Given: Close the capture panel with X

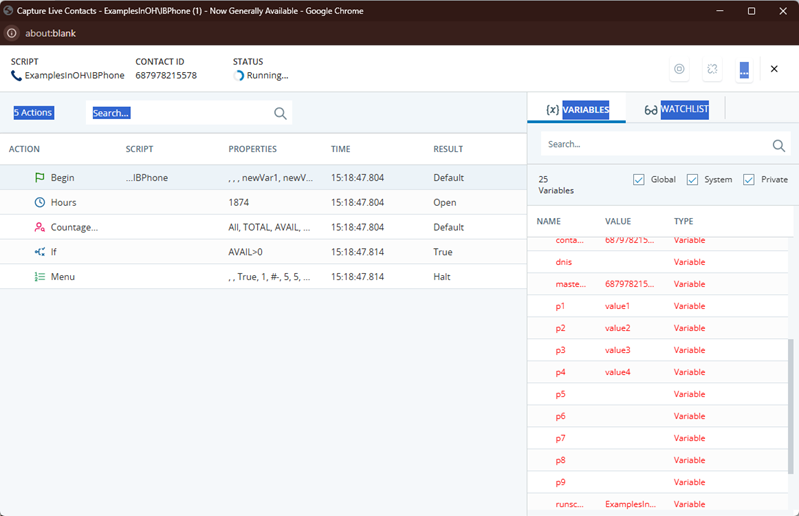Looking at the screenshot, I should coord(774,69).
